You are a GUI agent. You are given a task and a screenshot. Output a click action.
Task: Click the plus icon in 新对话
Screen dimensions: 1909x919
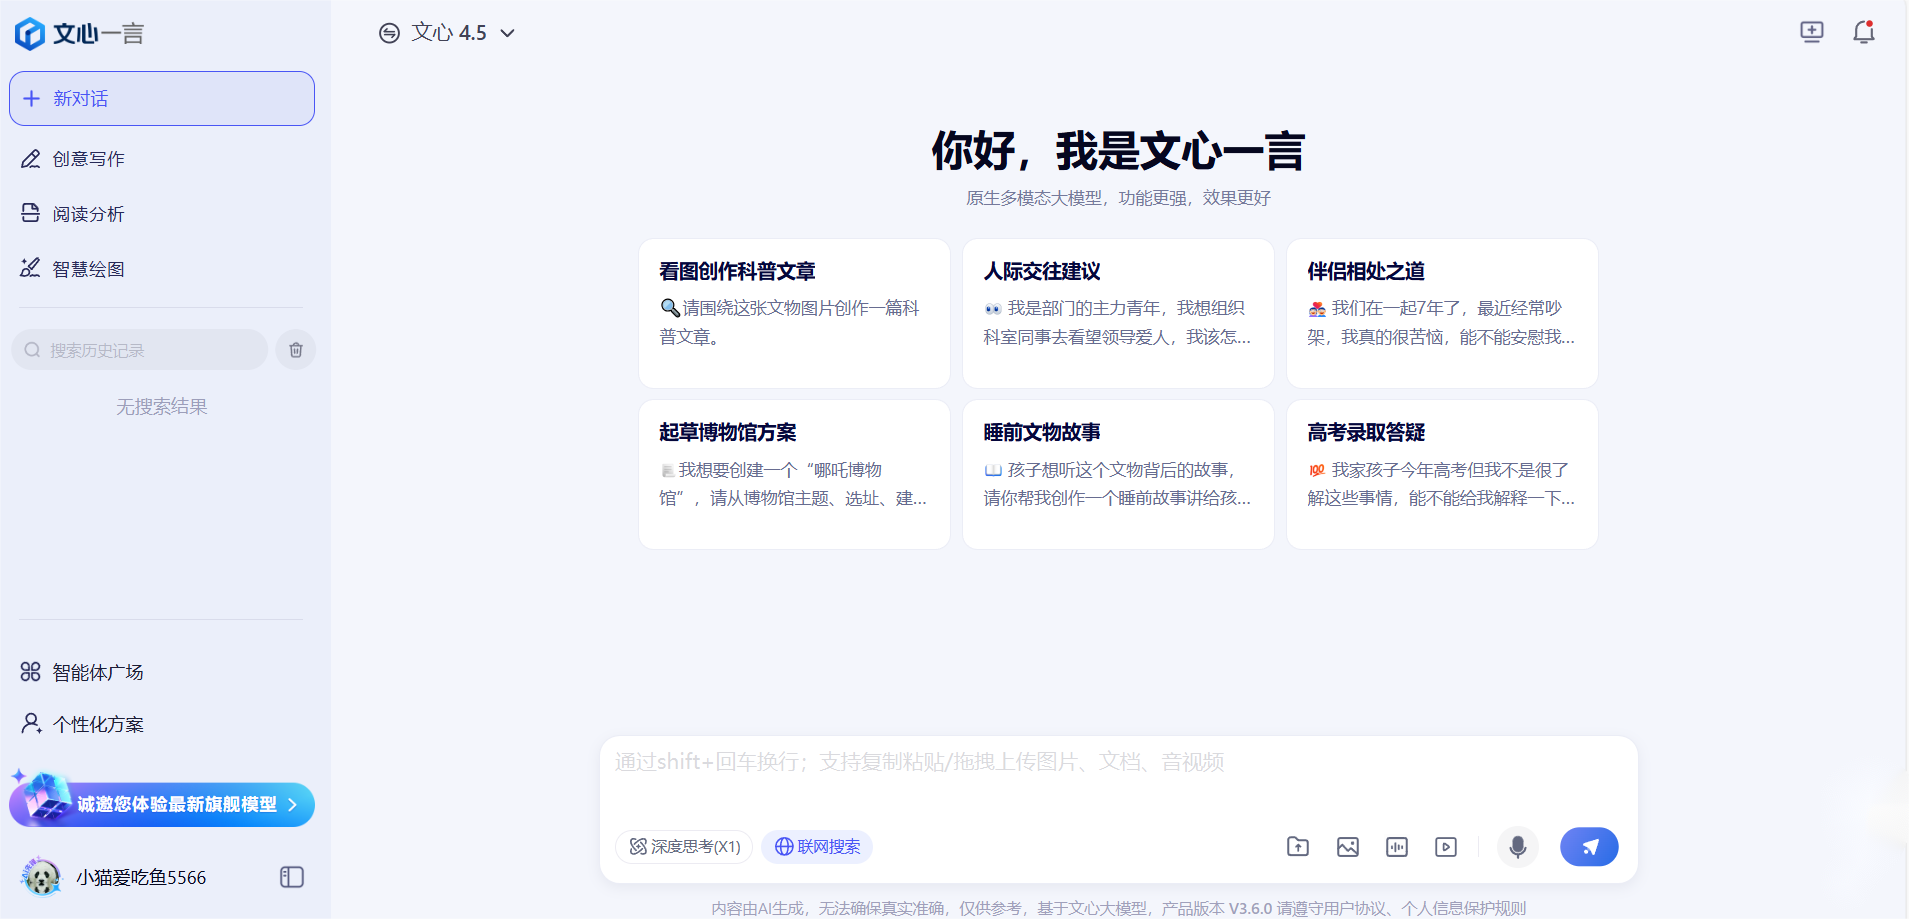pos(32,98)
